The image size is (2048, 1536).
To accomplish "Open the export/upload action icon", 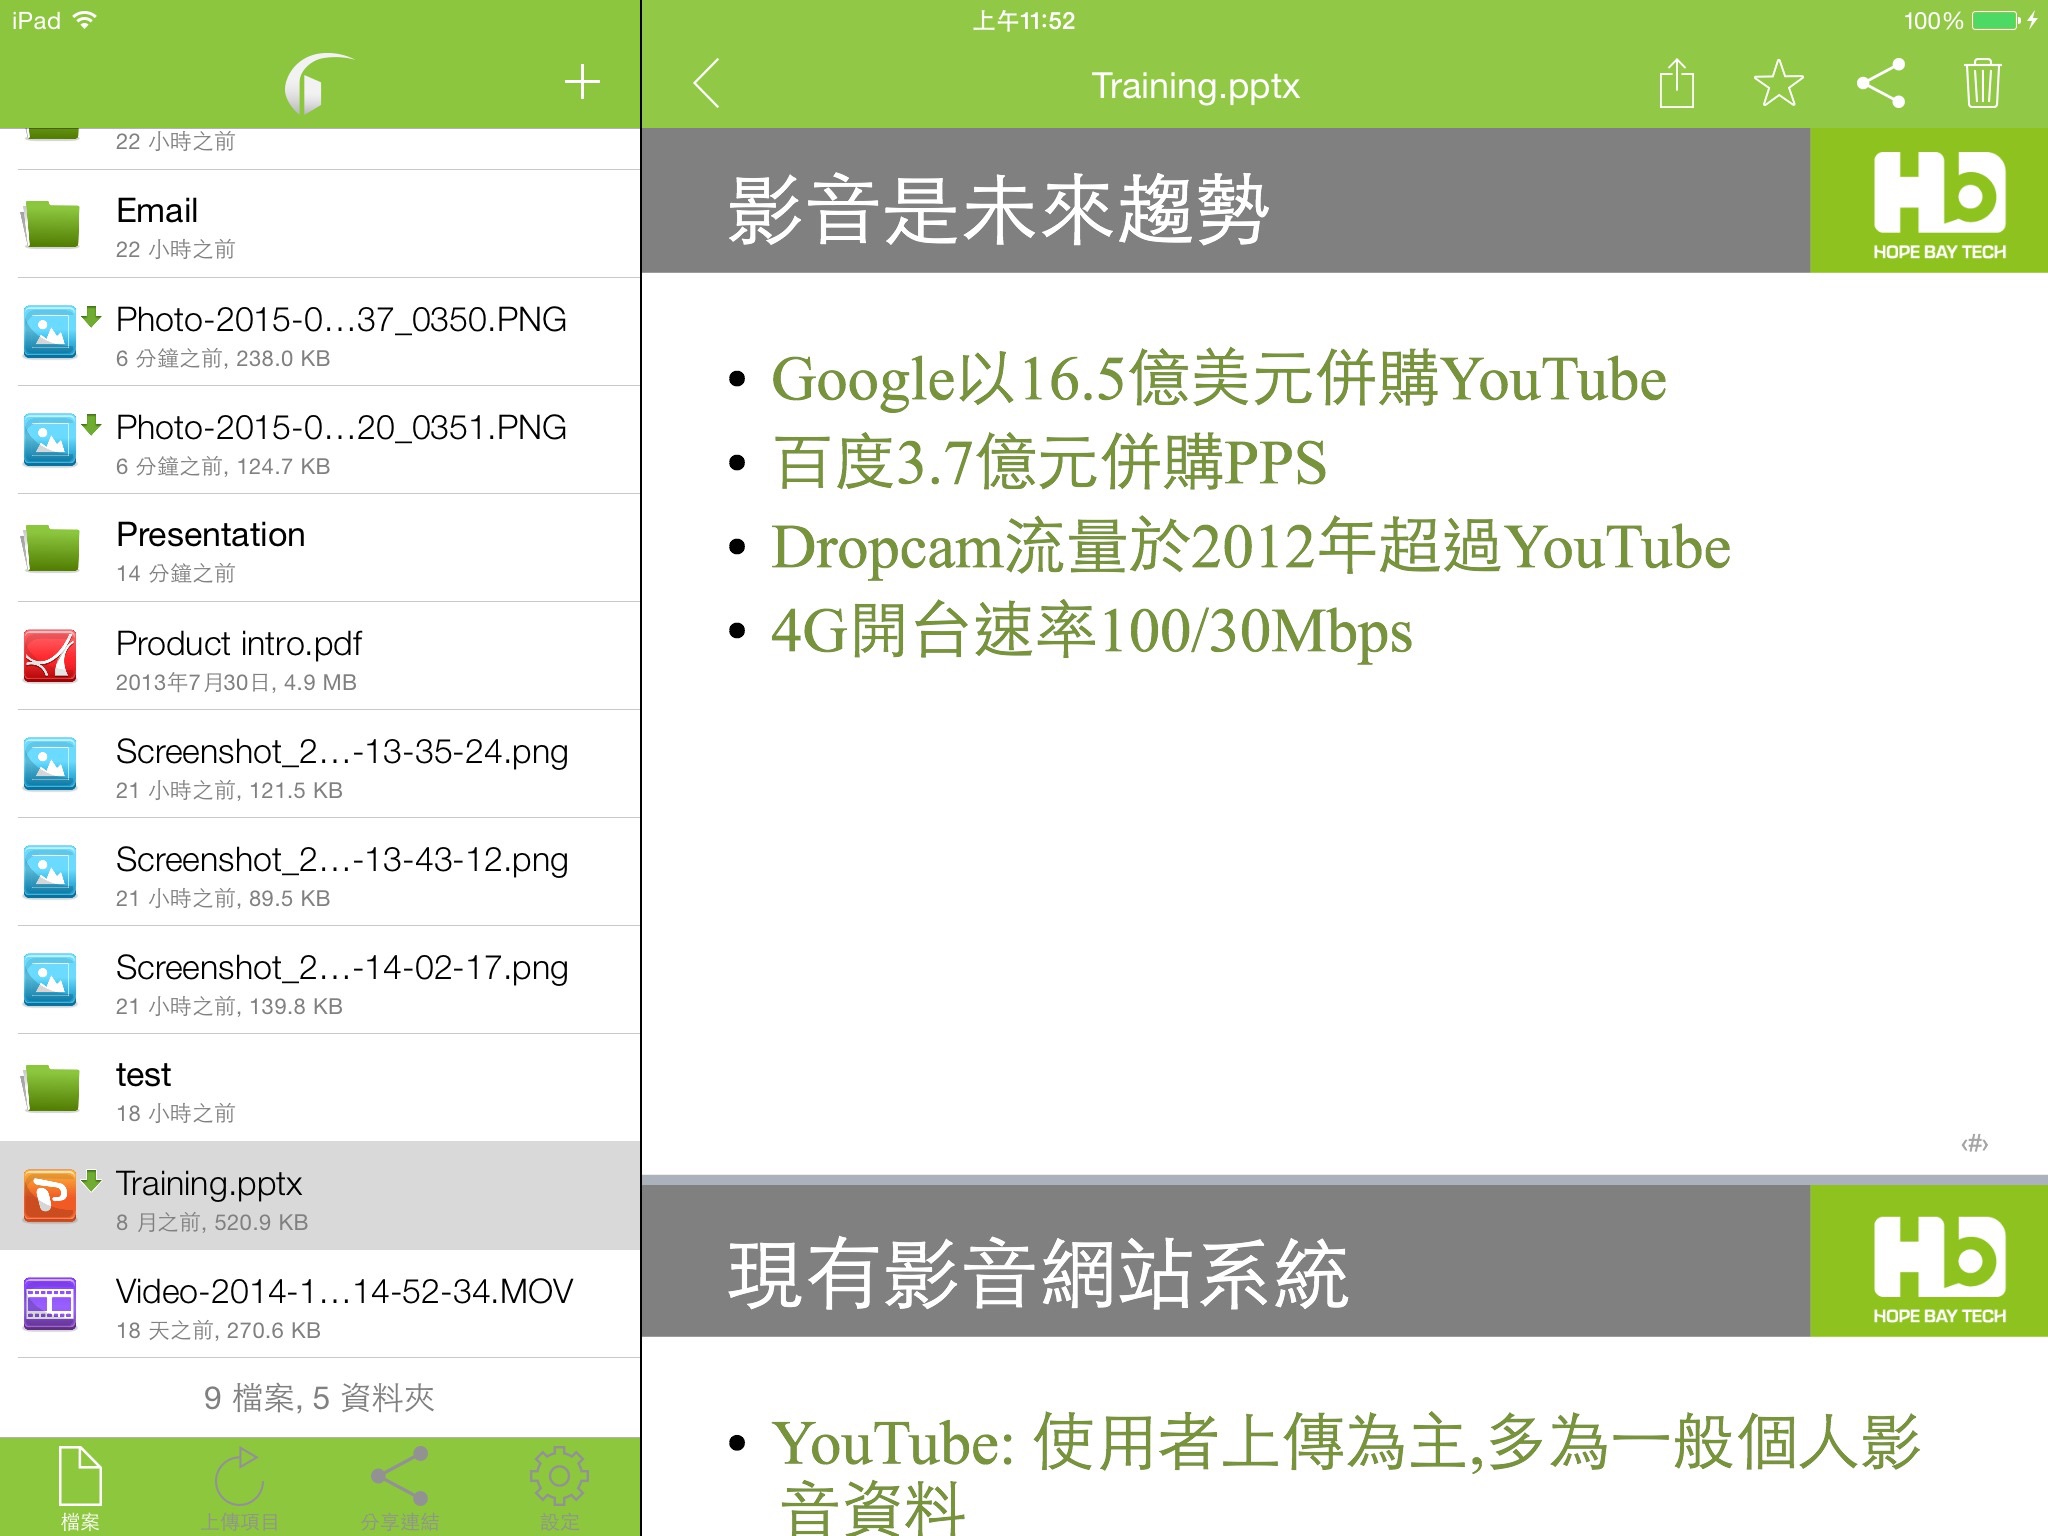I will pyautogui.click(x=1677, y=82).
